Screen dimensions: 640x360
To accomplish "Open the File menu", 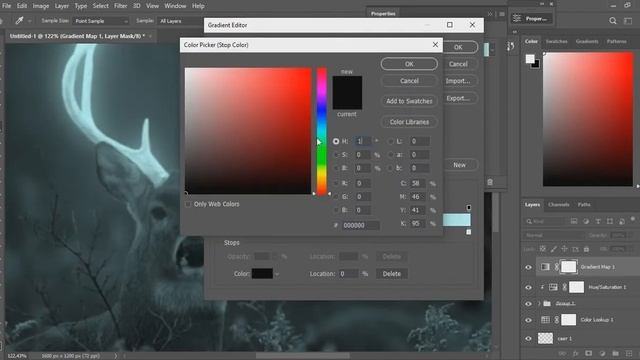I will point(7,6).
